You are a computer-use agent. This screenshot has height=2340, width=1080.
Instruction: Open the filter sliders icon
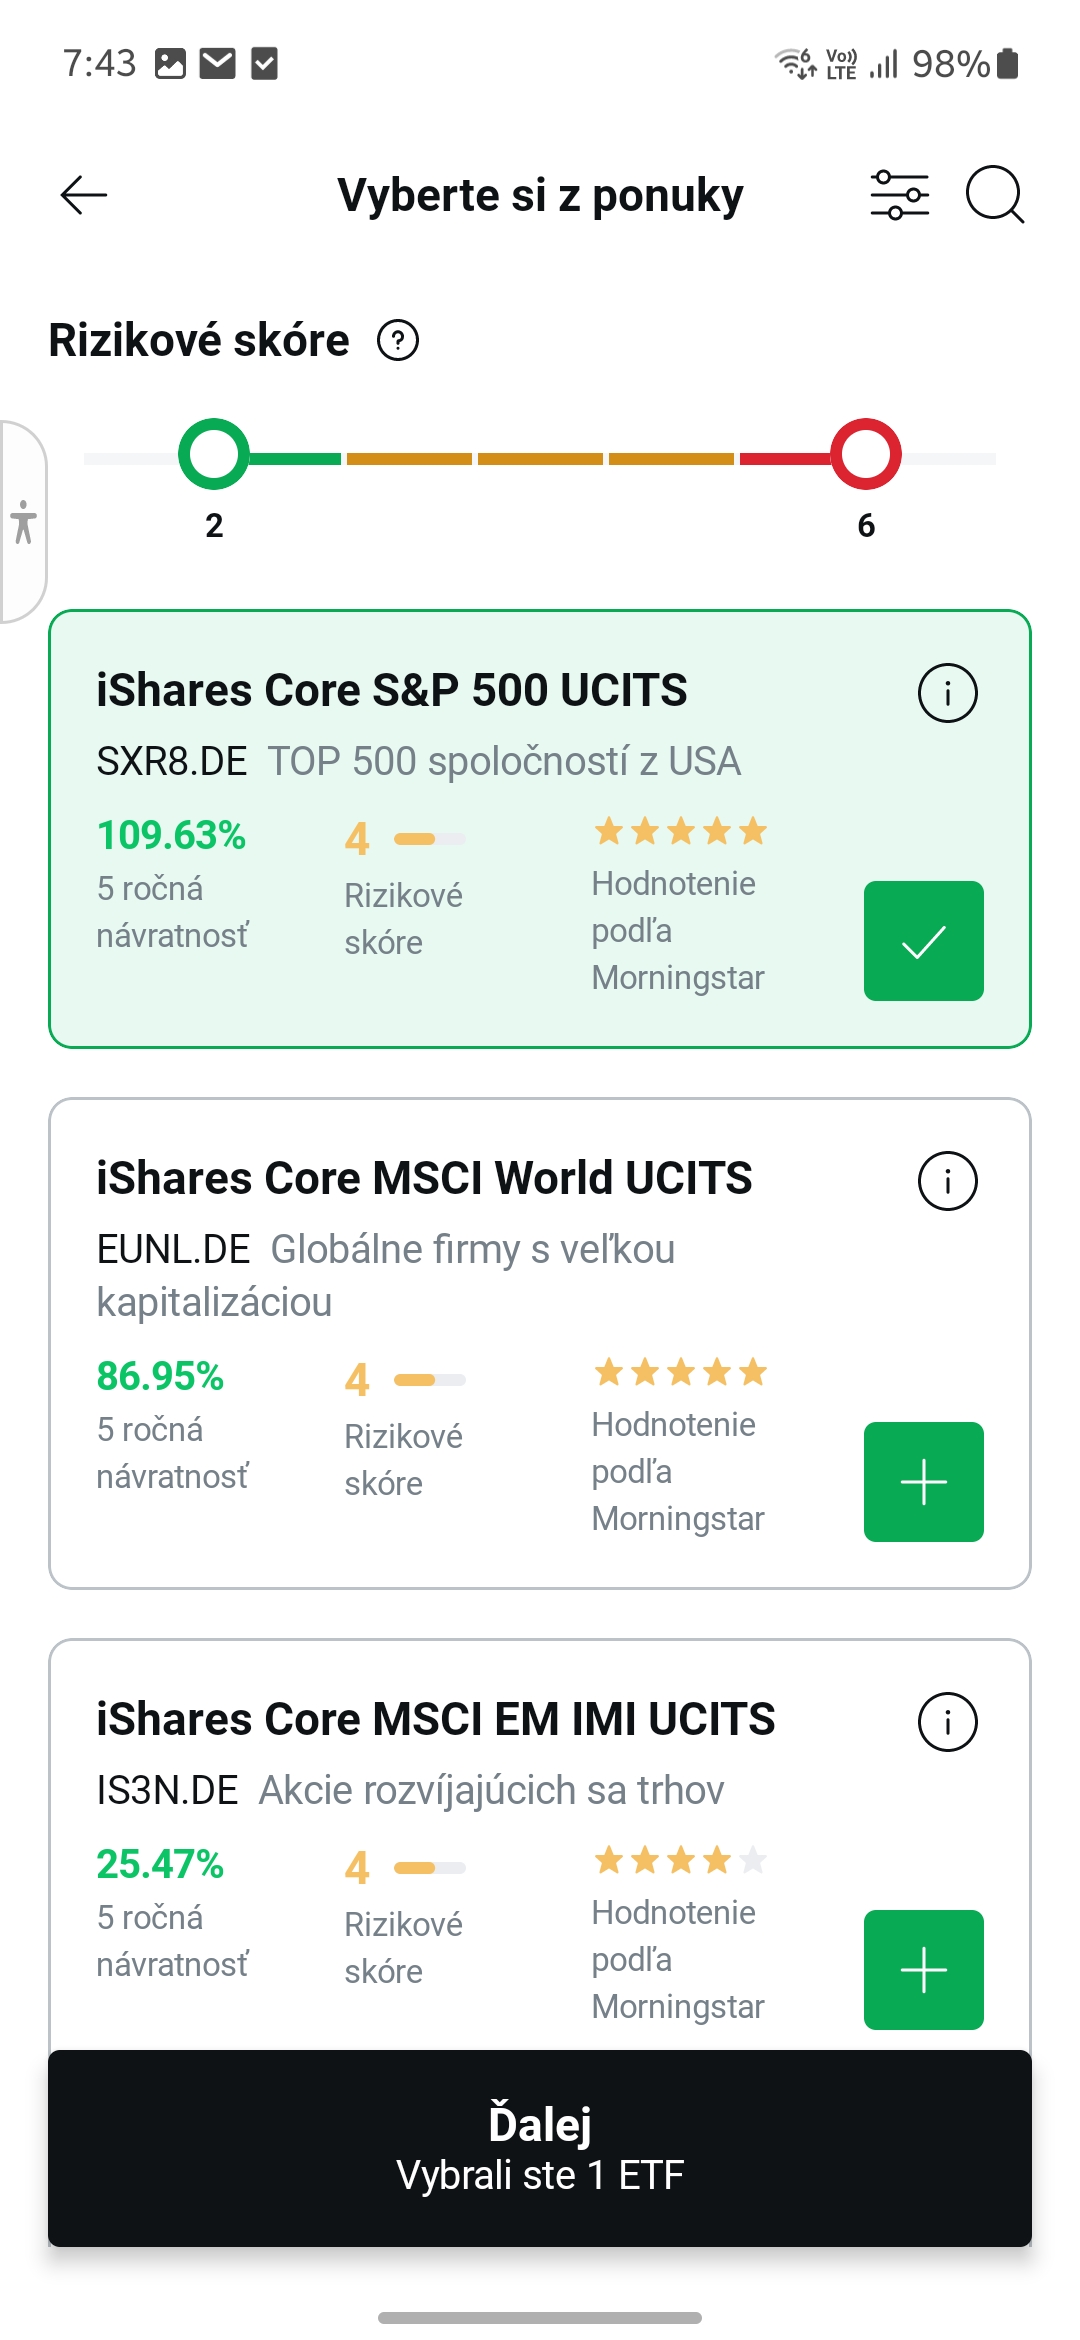point(899,195)
